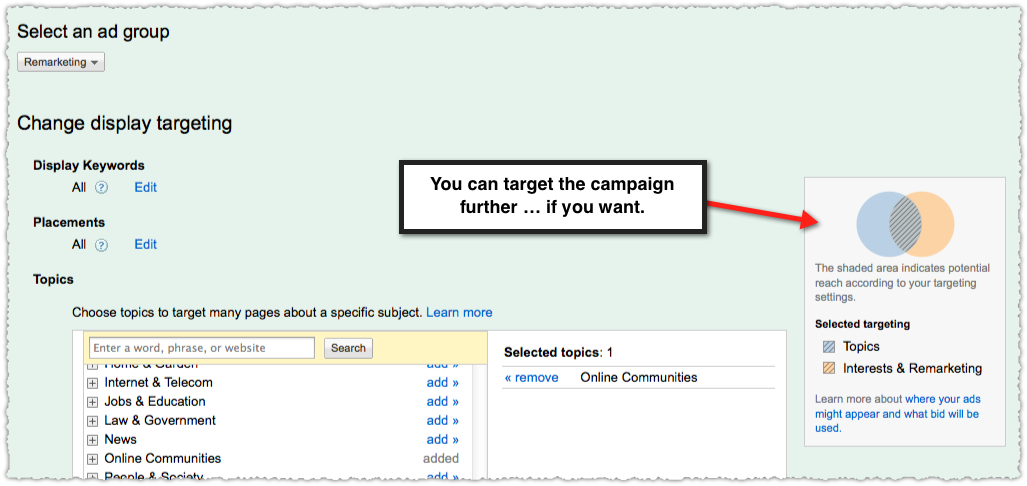This screenshot has height=486, width=1027.
Task: Expand the Internet & Telecom topic
Action: [92, 383]
